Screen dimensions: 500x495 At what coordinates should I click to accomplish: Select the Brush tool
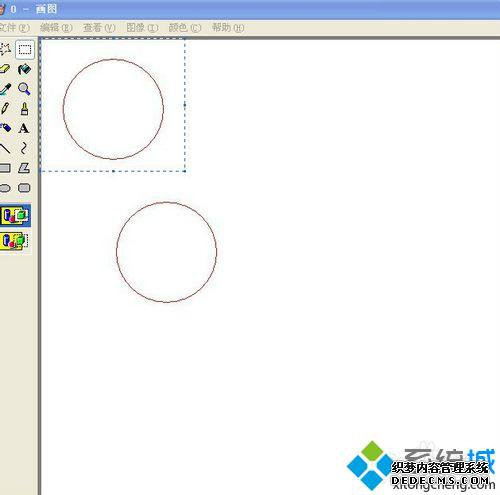[x=24, y=109]
